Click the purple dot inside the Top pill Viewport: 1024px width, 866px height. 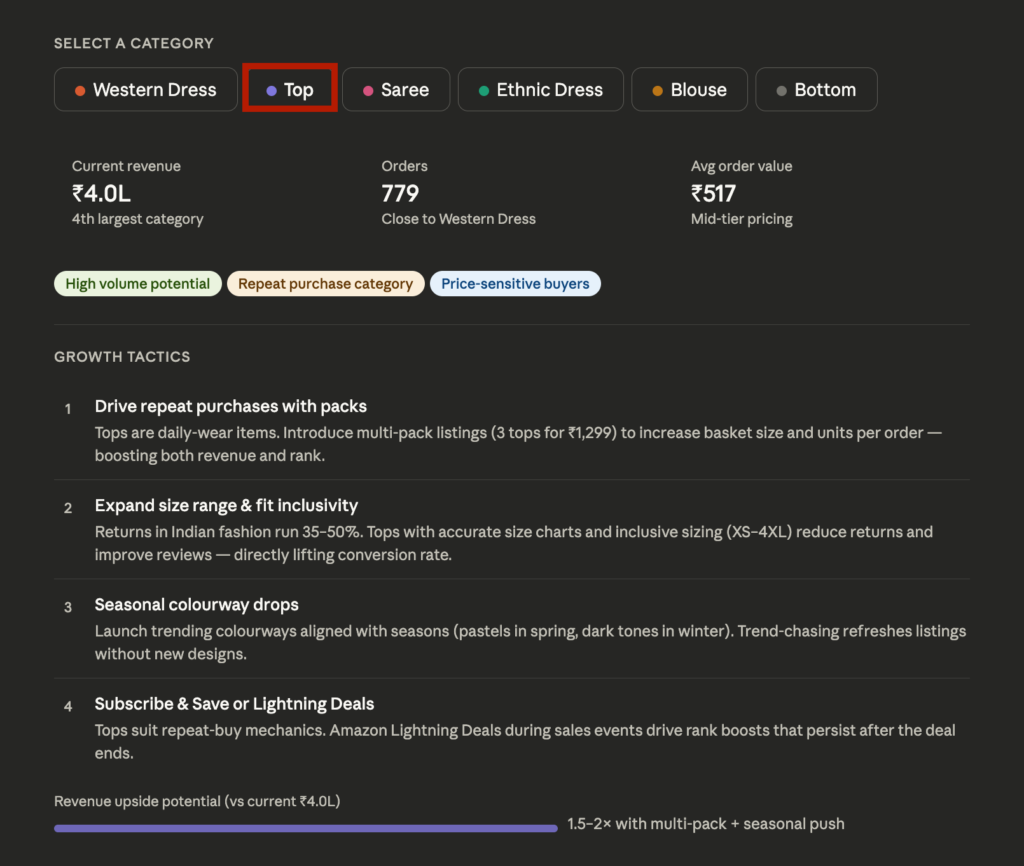point(271,89)
